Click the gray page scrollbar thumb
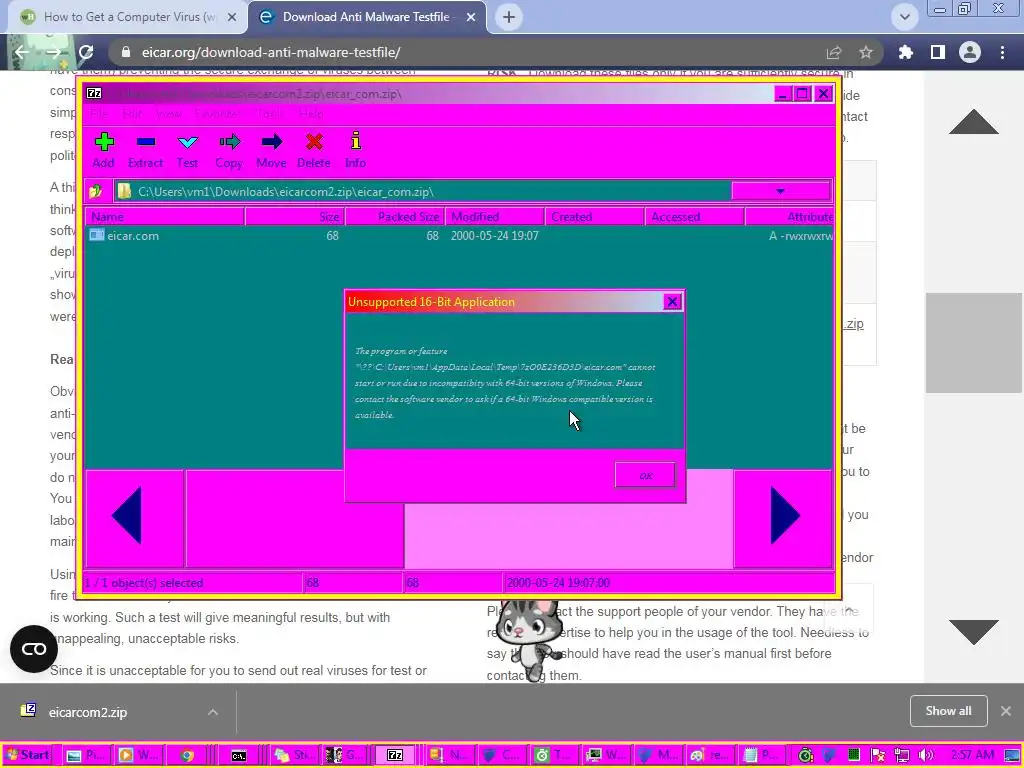 pyautogui.click(x=974, y=343)
